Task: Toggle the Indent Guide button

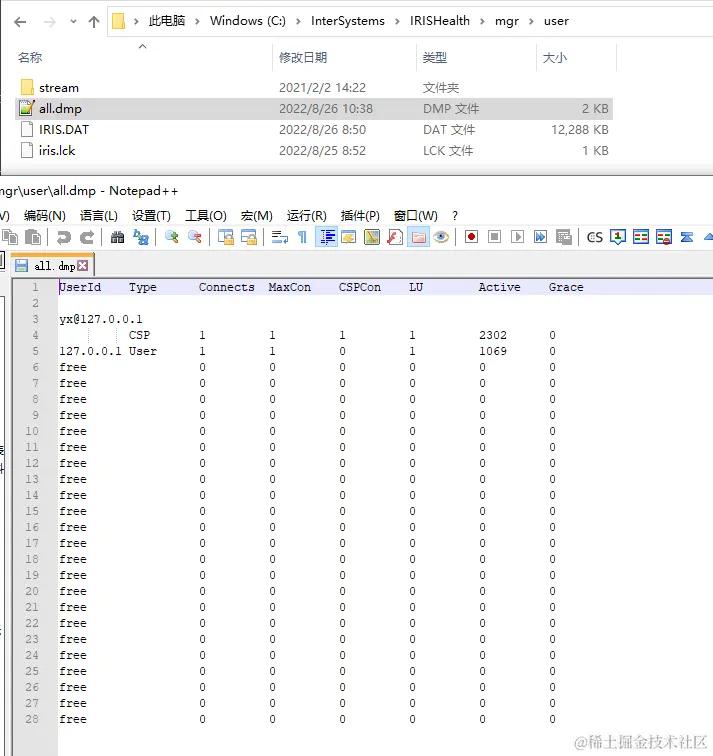Action: coord(327,237)
